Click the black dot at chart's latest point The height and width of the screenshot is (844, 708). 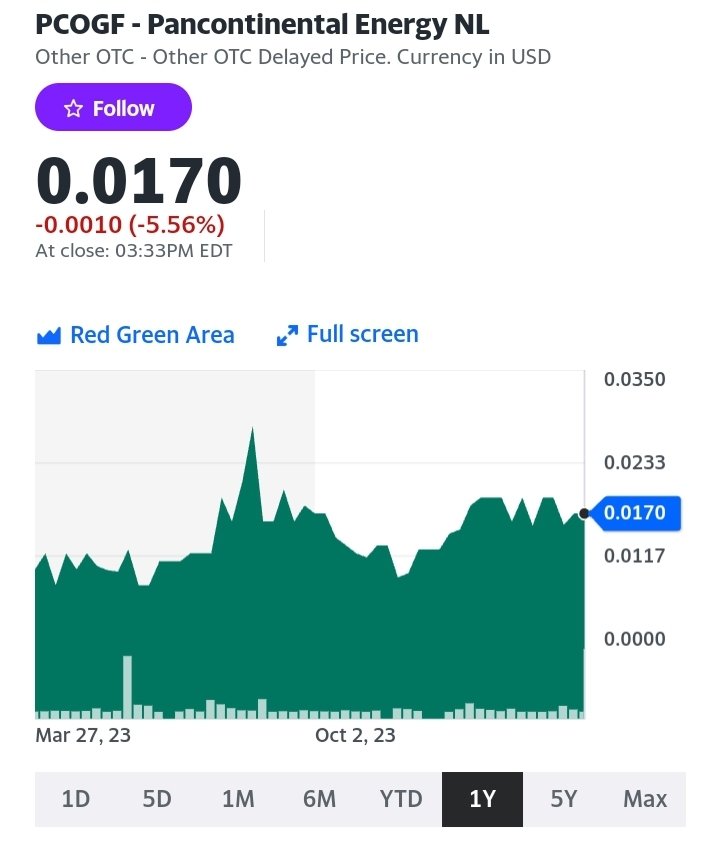tap(584, 514)
